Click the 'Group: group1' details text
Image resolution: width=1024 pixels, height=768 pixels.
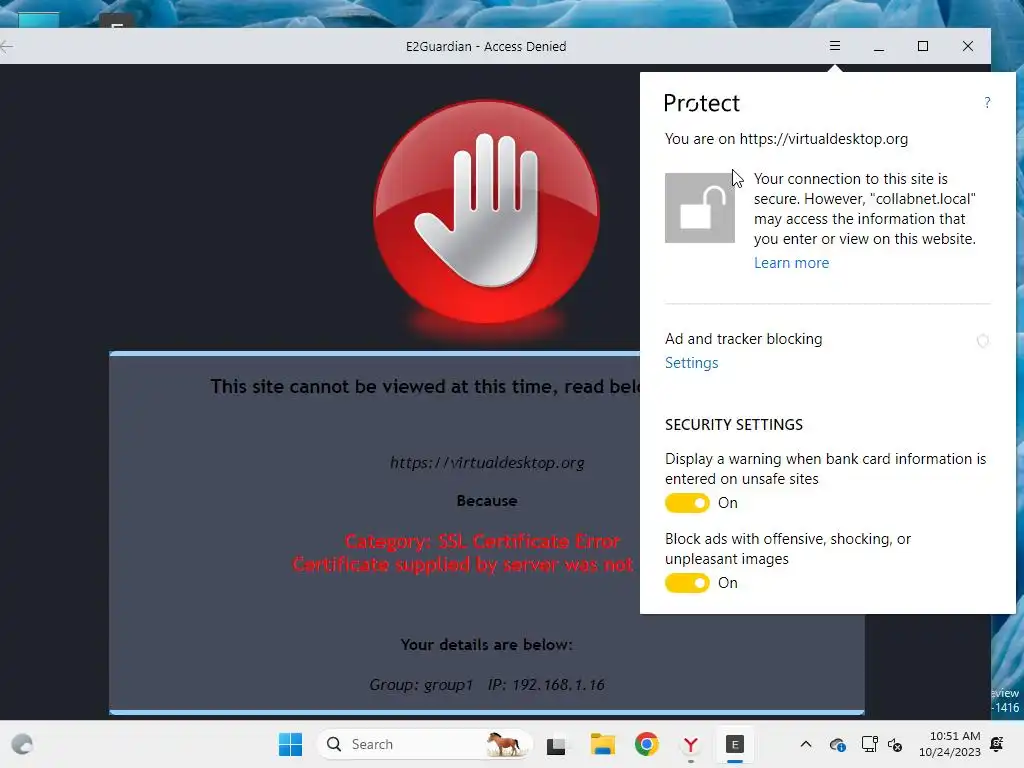pyautogui.click(x=421, y=684)
